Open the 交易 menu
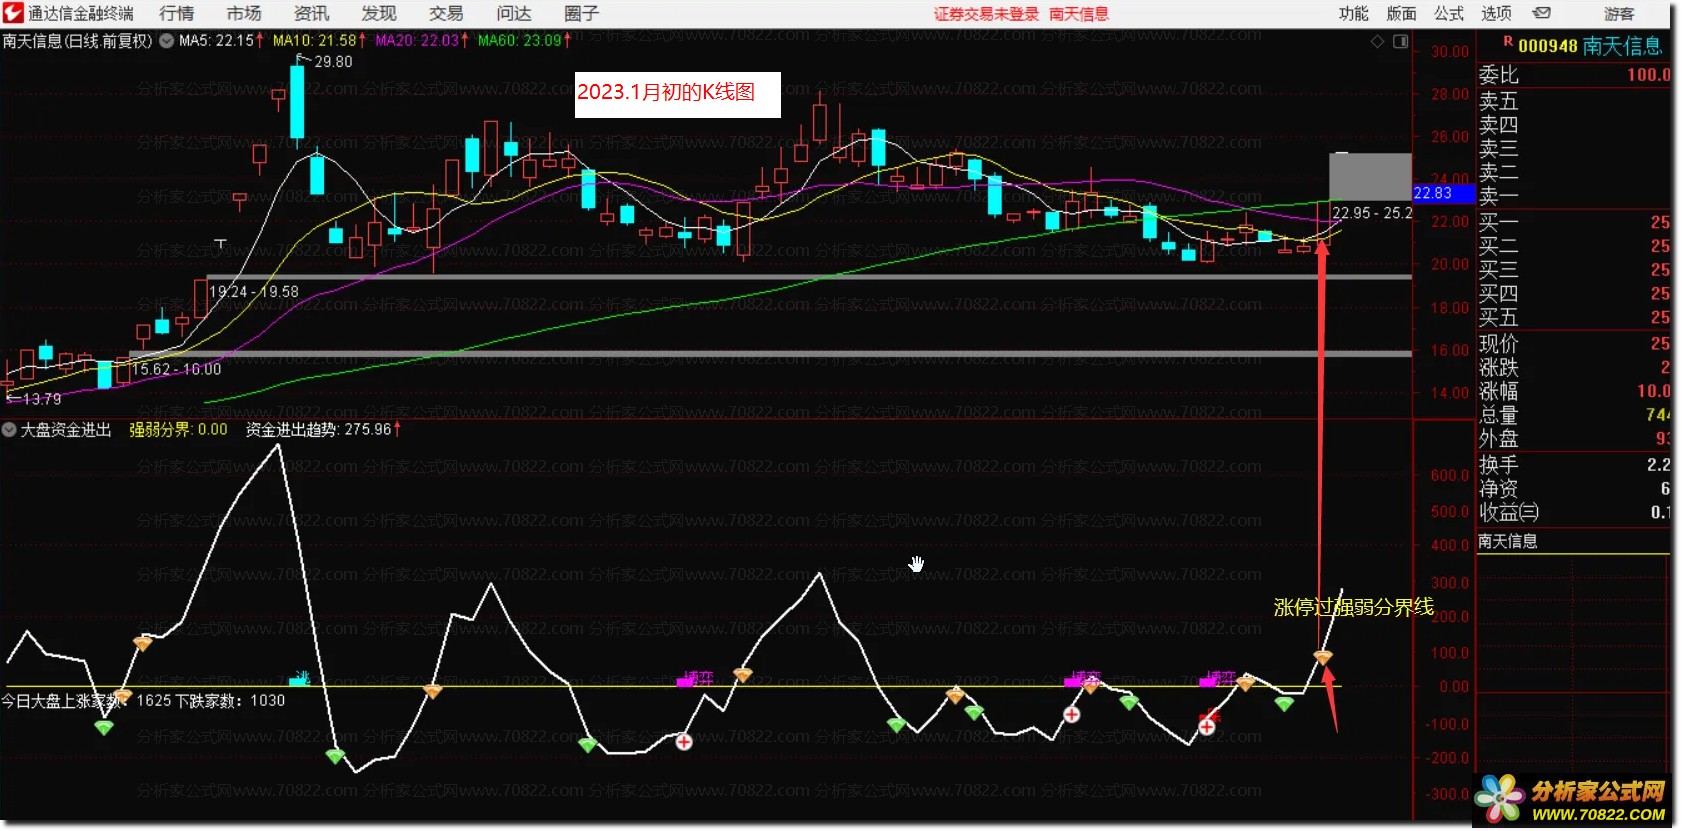The width and height of the screenshot is (1682, 831). (446, 13)
